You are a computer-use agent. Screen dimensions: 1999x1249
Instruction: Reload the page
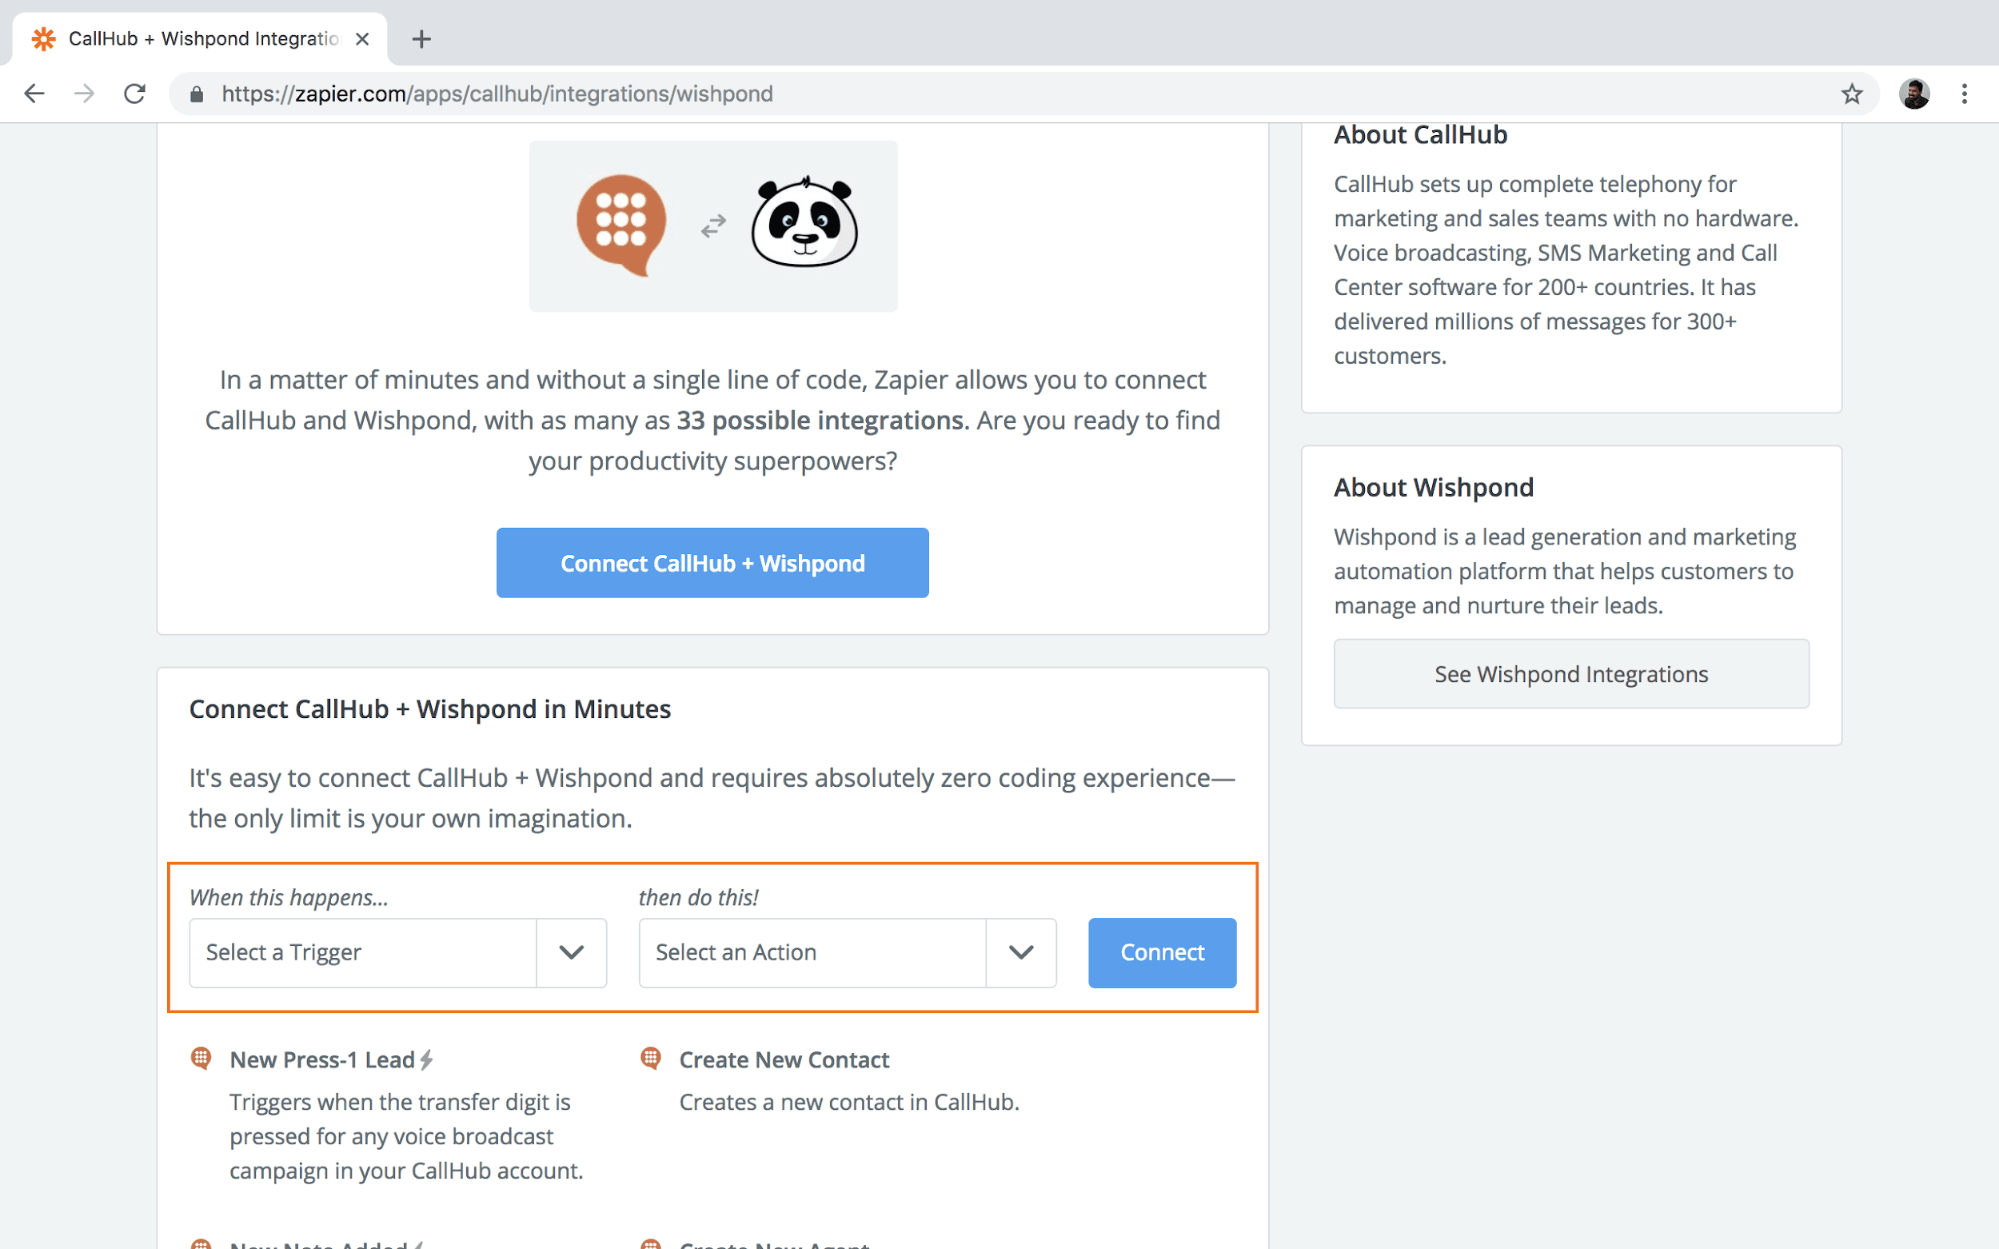pos(135,94)
